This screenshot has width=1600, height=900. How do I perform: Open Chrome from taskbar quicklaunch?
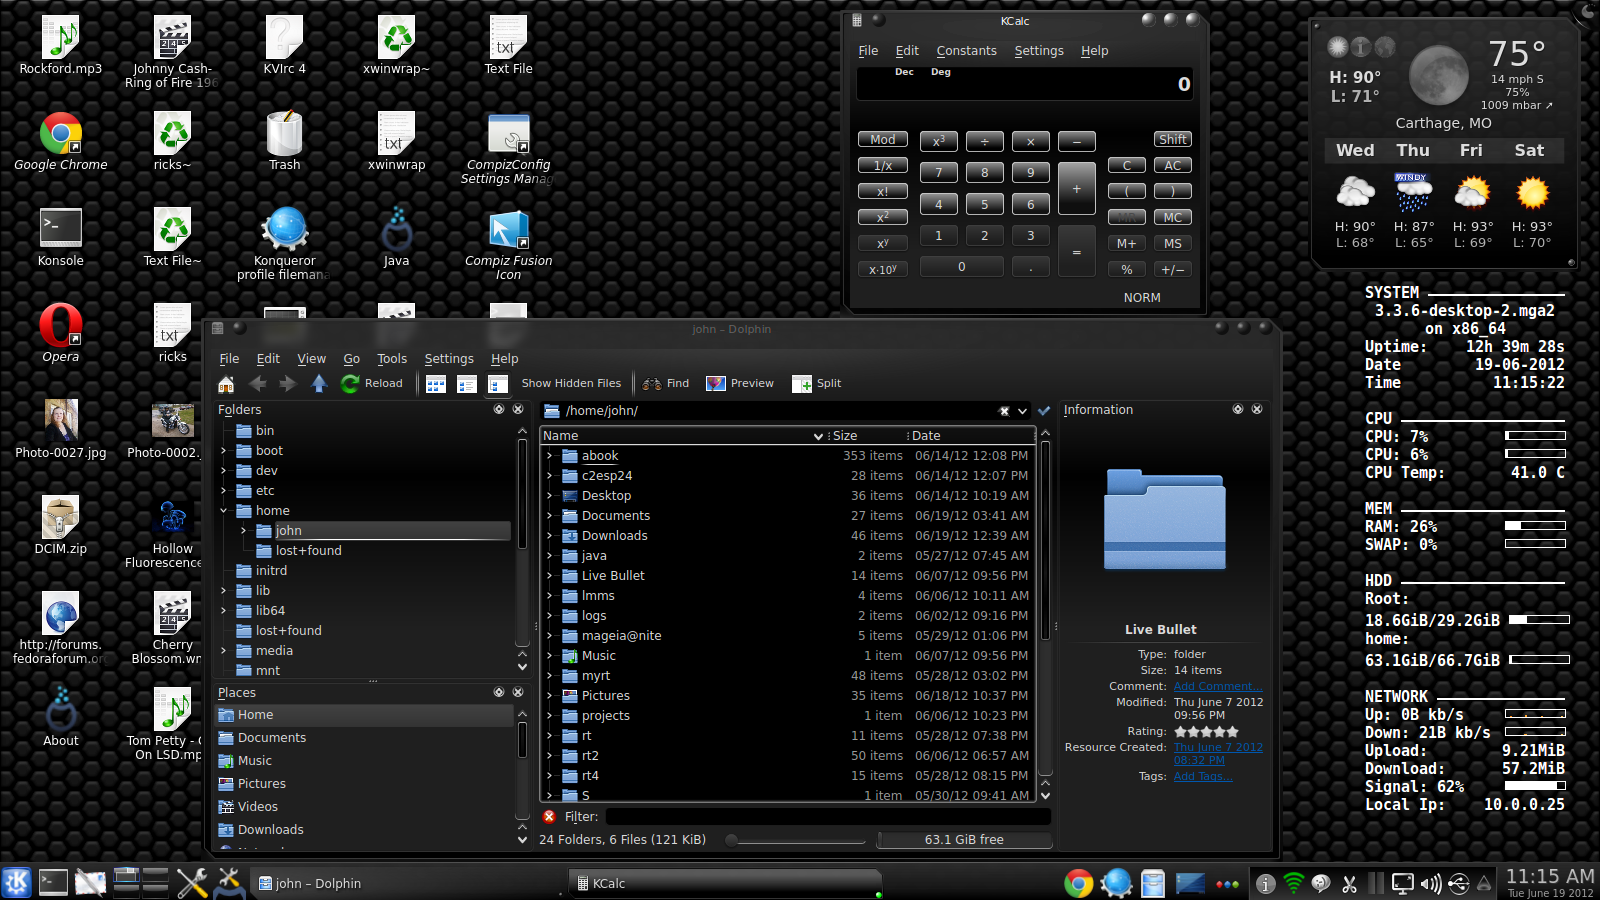(x=1078, y=883)
